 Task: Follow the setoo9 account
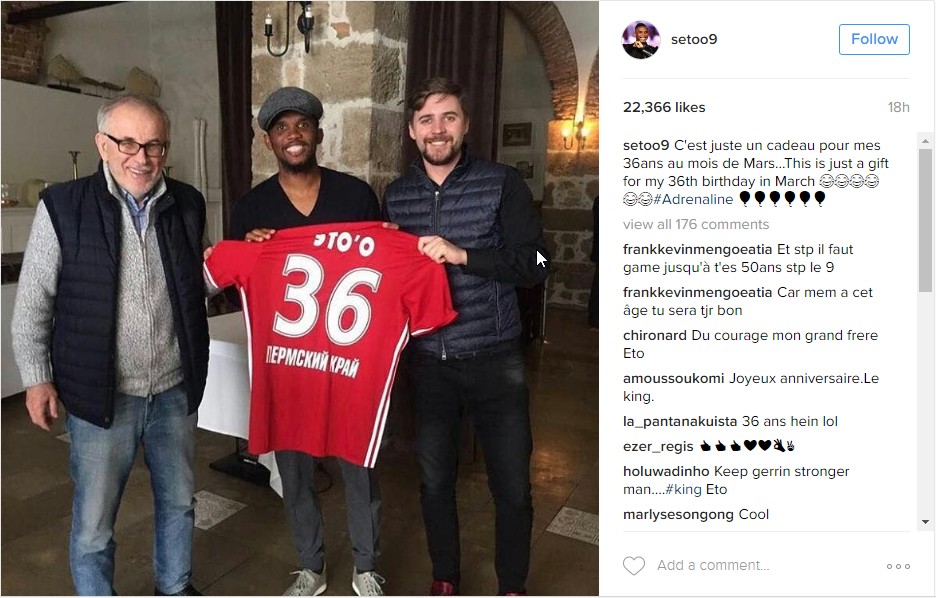click(874, 39)
